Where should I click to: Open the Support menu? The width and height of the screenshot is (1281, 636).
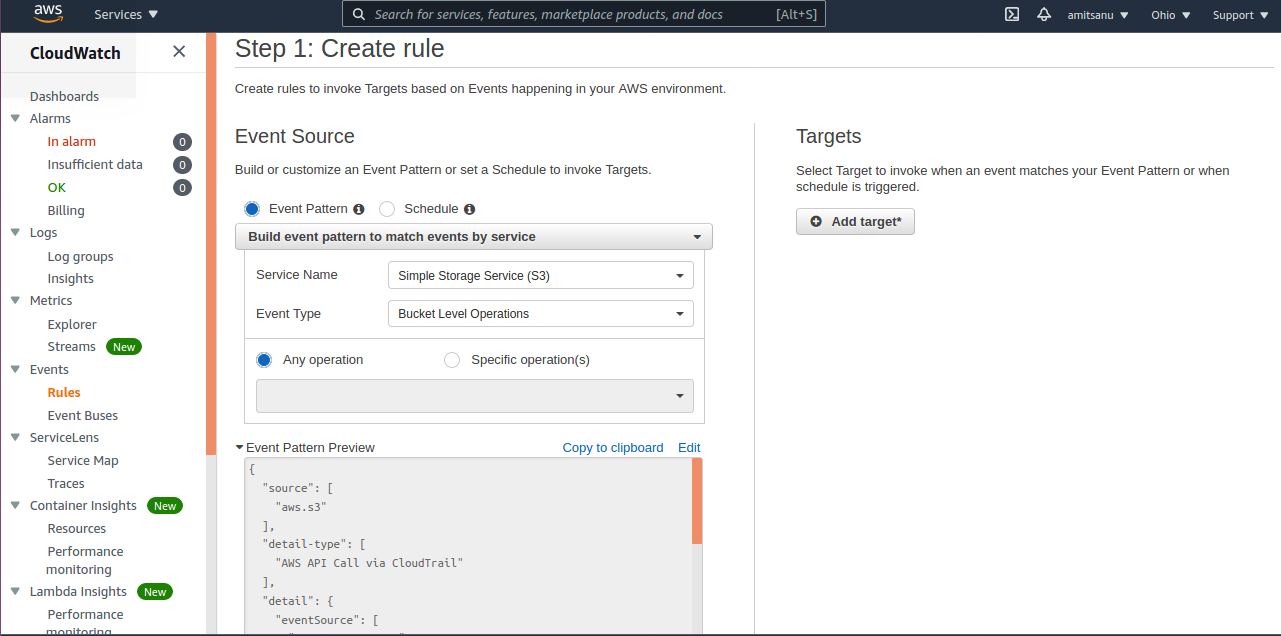coord(1239,15)
